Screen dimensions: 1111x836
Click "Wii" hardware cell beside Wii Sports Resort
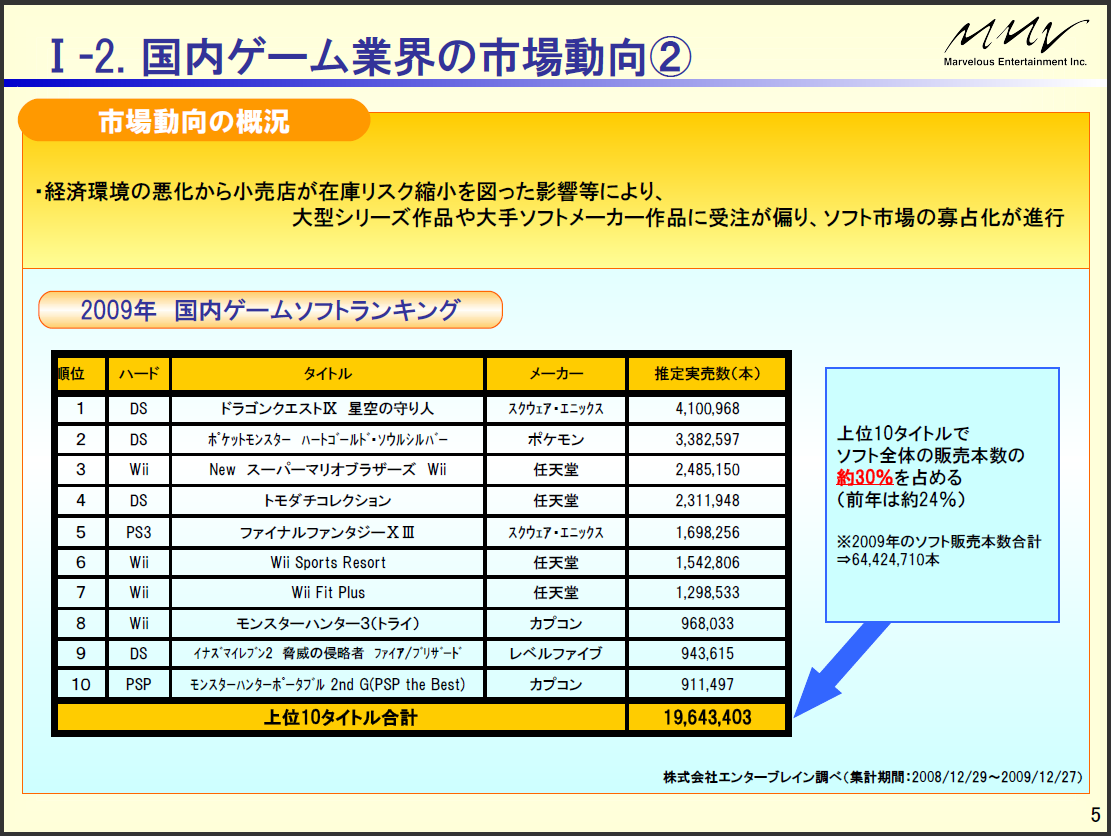pos(139,563)
